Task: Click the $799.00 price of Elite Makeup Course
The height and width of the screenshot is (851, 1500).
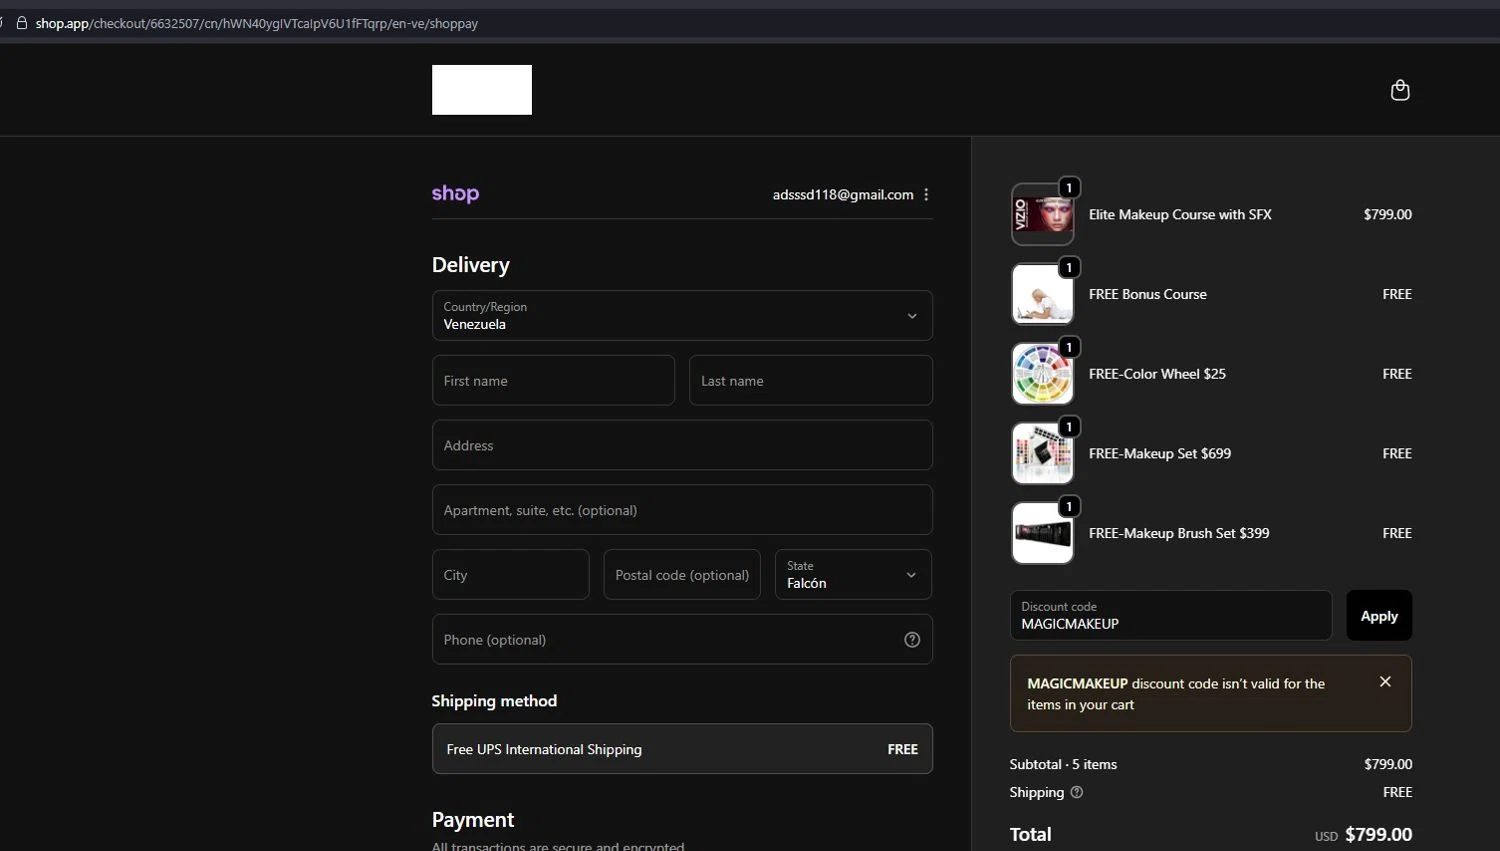Action: coord(1388,214)
